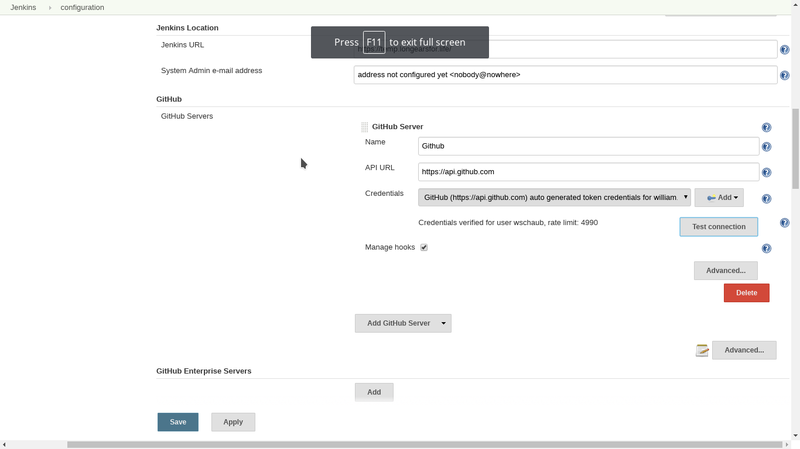Screen dimensions: 800x449
Task: Click horizontal scrollbar right arrow
Action: coord(787,445)
